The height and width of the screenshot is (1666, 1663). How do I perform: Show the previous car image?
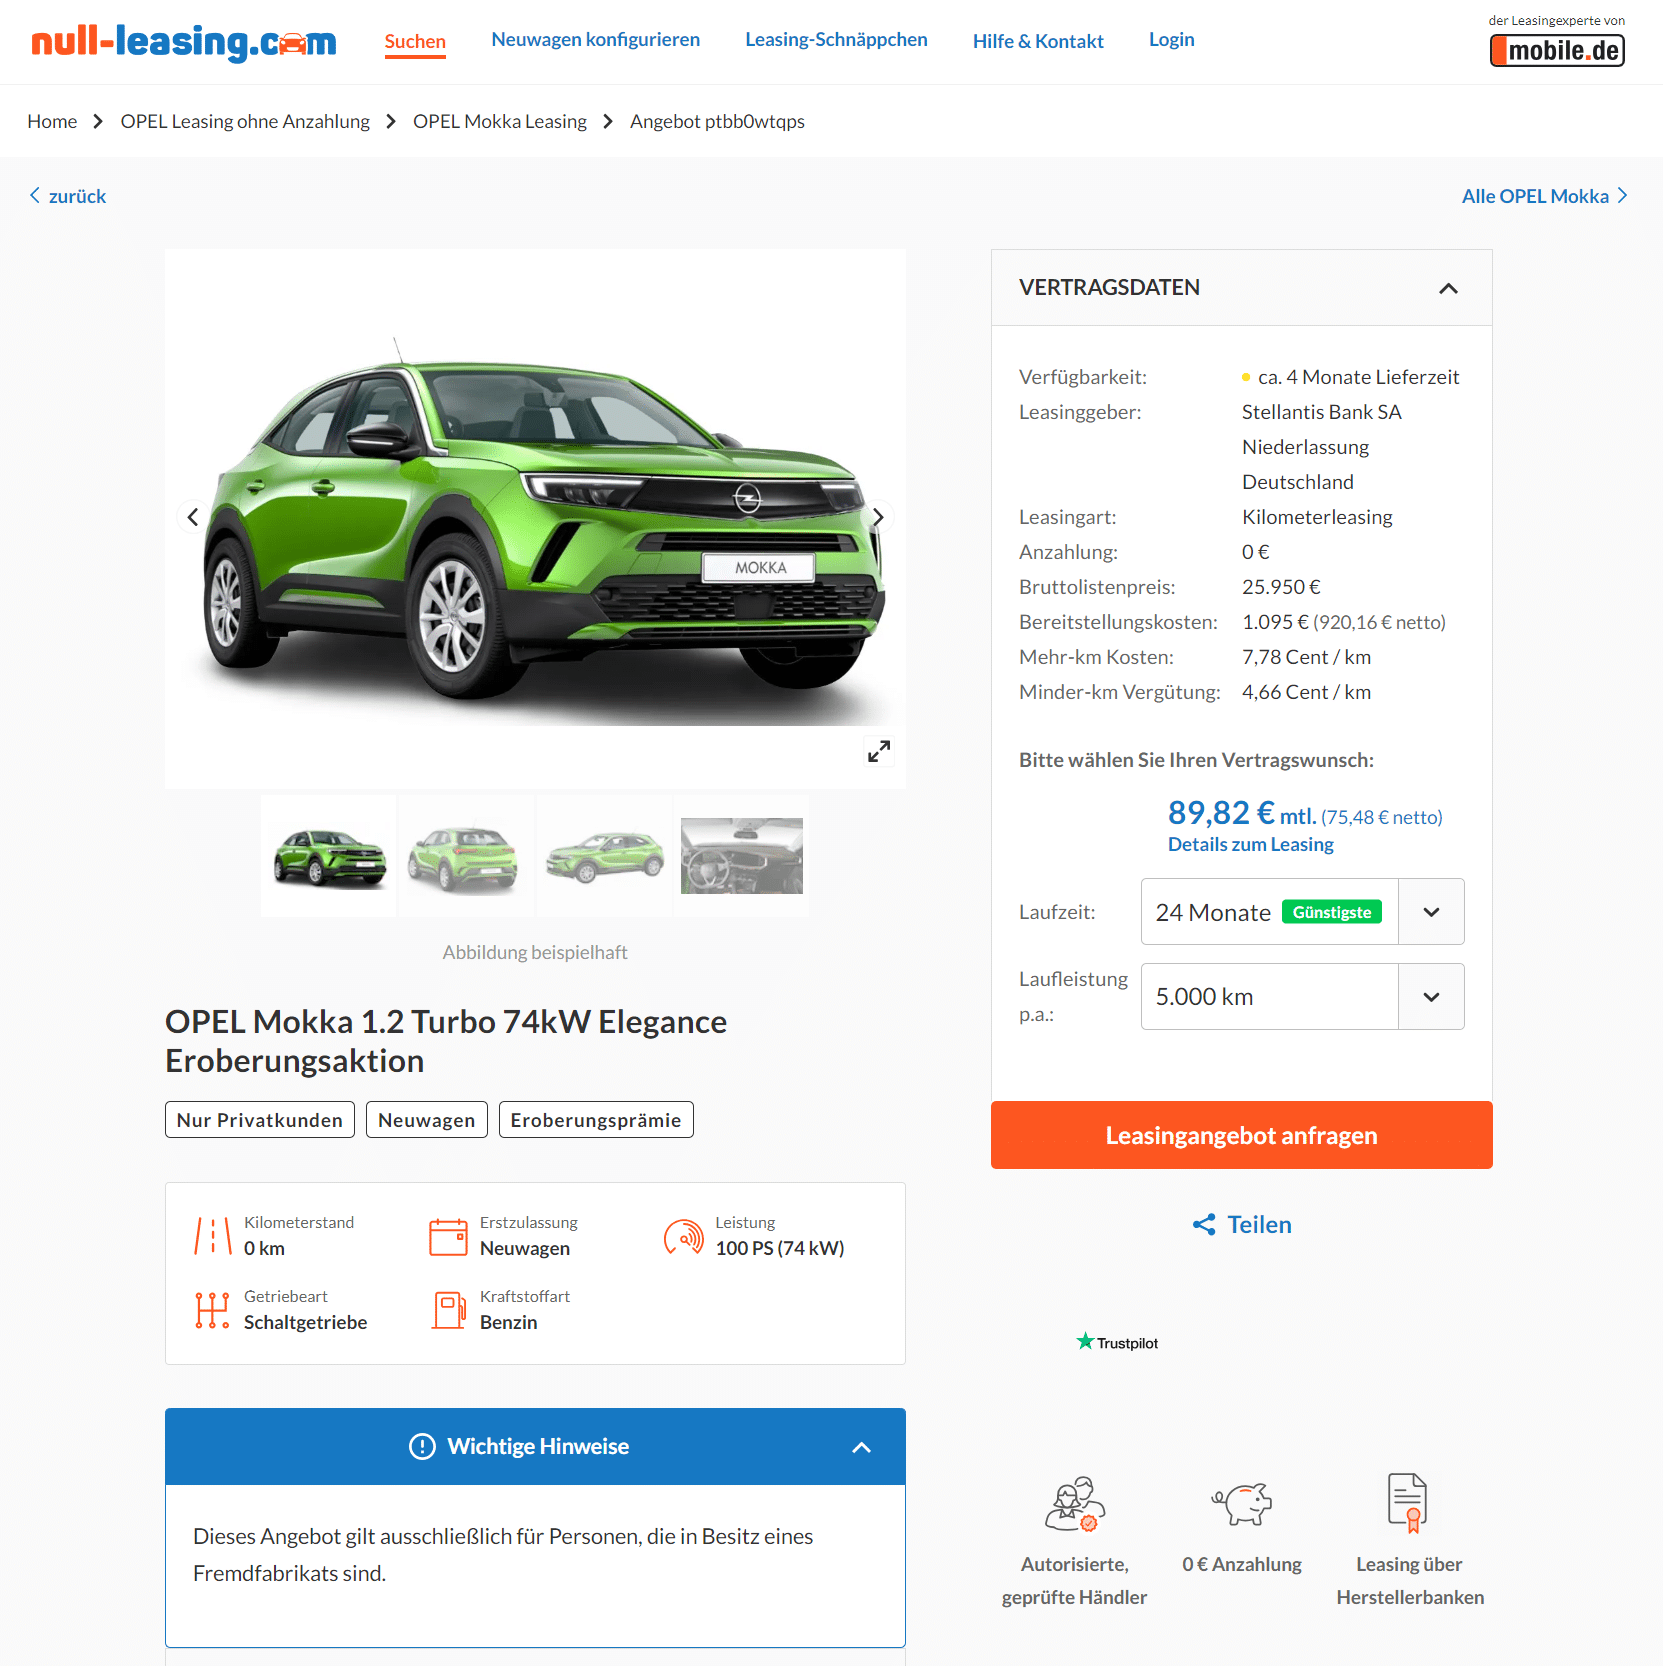[x=193, y=517]
